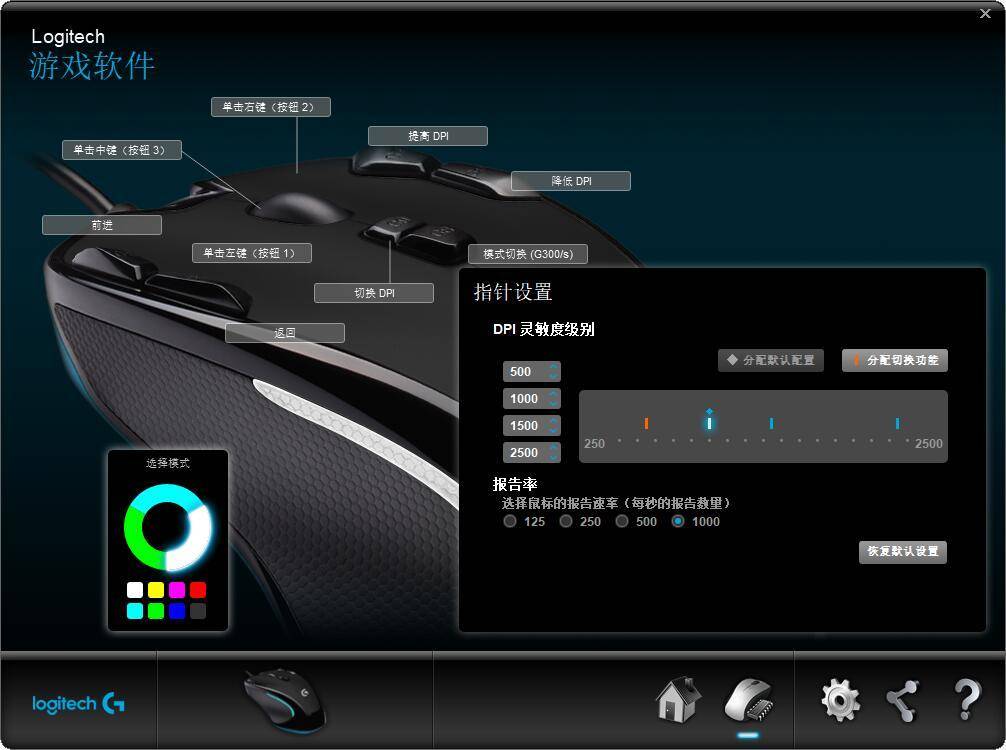The width and height of the screenshot is (1006, 750).
Task: Select 125 report rate
Action: [x=510, y=521]
